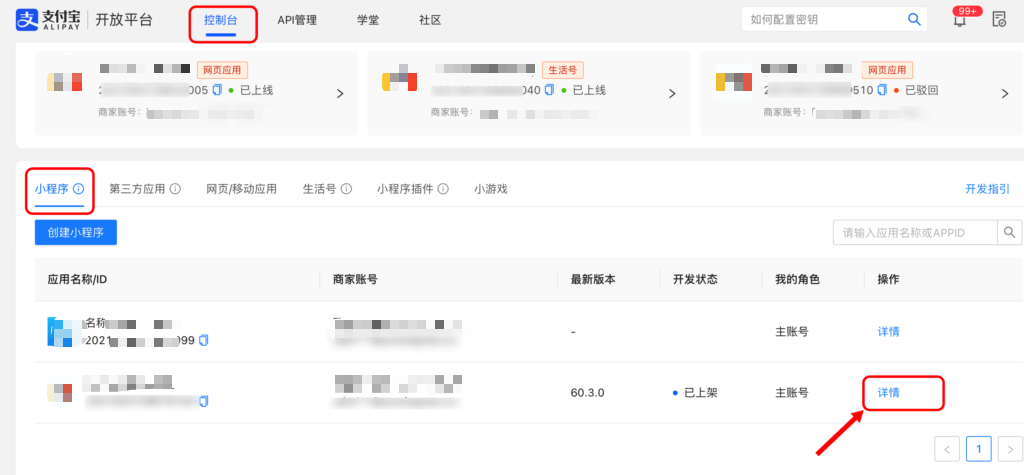Click the 请输入应用名称或APPID input field

point(914,233)
